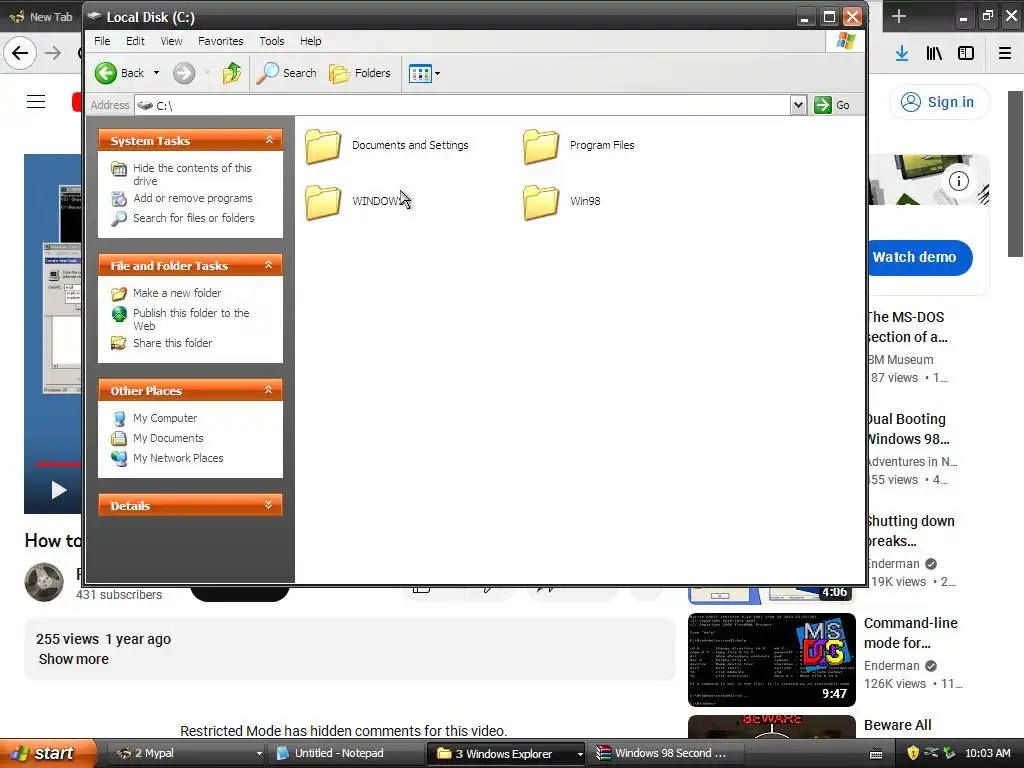Open the Favorites menu
The height and width of the screenshot is (768, 1024).
click(x=221, y=41)
